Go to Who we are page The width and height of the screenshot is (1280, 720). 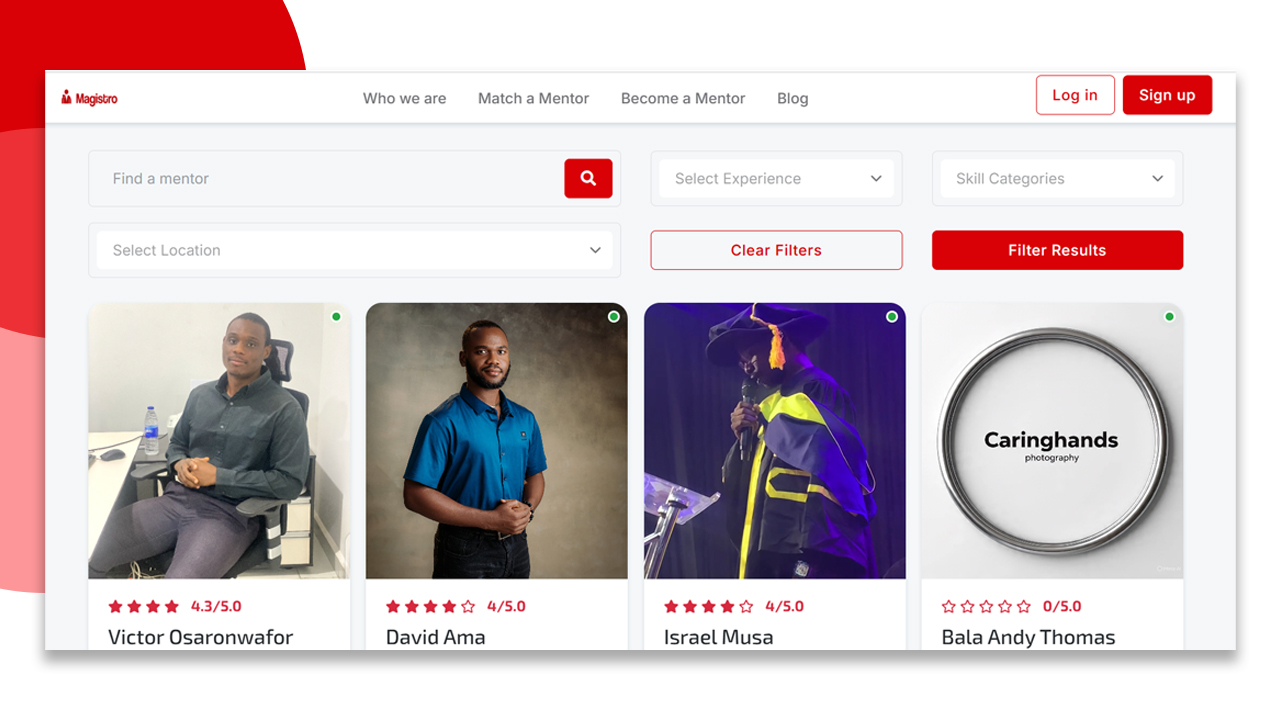pyautogui.click(x=405, y=98)
